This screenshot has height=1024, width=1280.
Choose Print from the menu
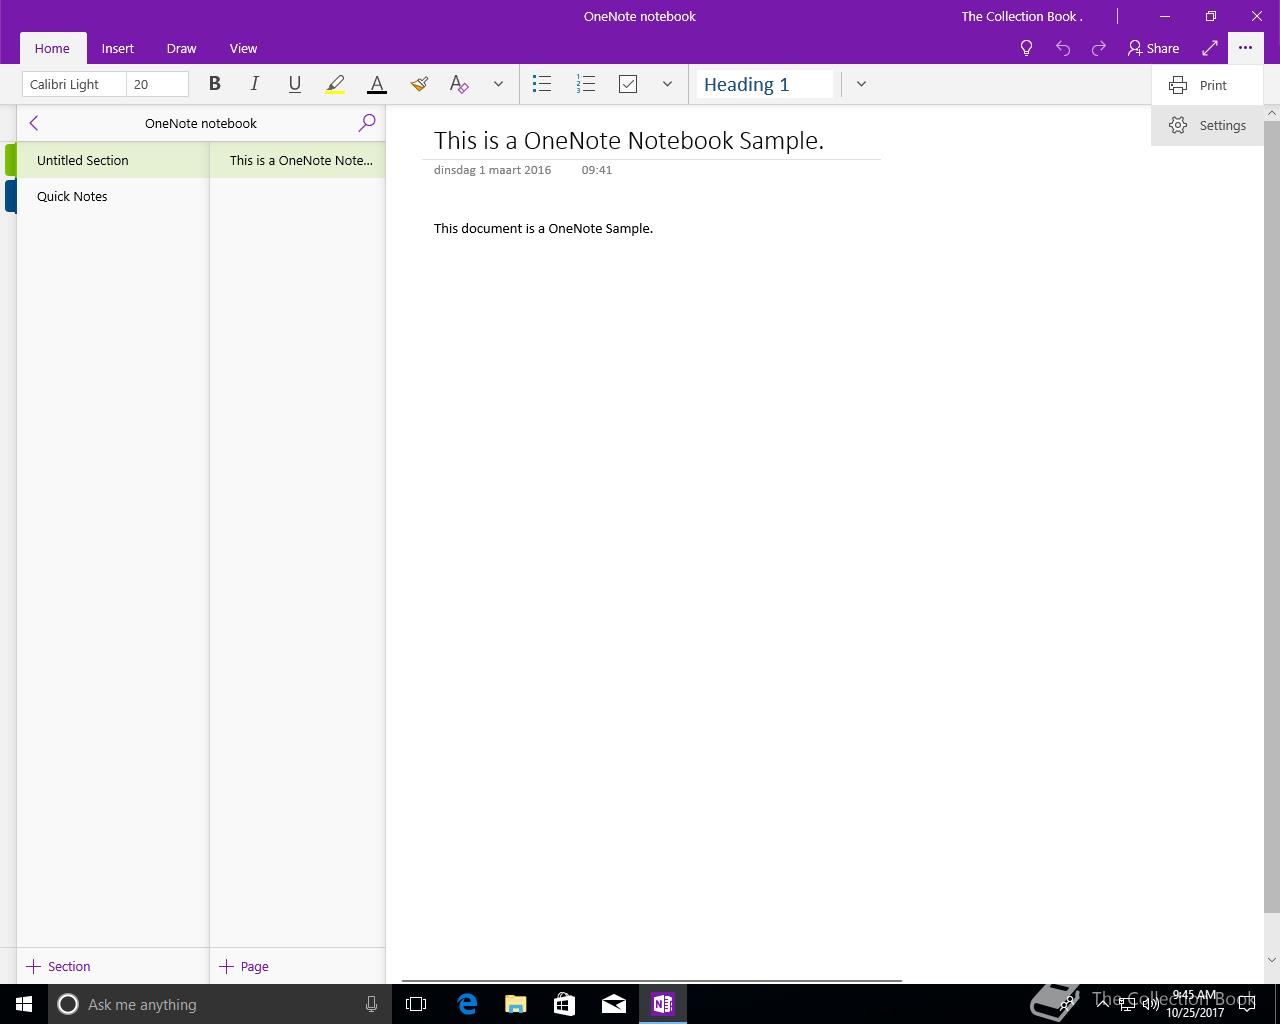tap(1207, 85)
